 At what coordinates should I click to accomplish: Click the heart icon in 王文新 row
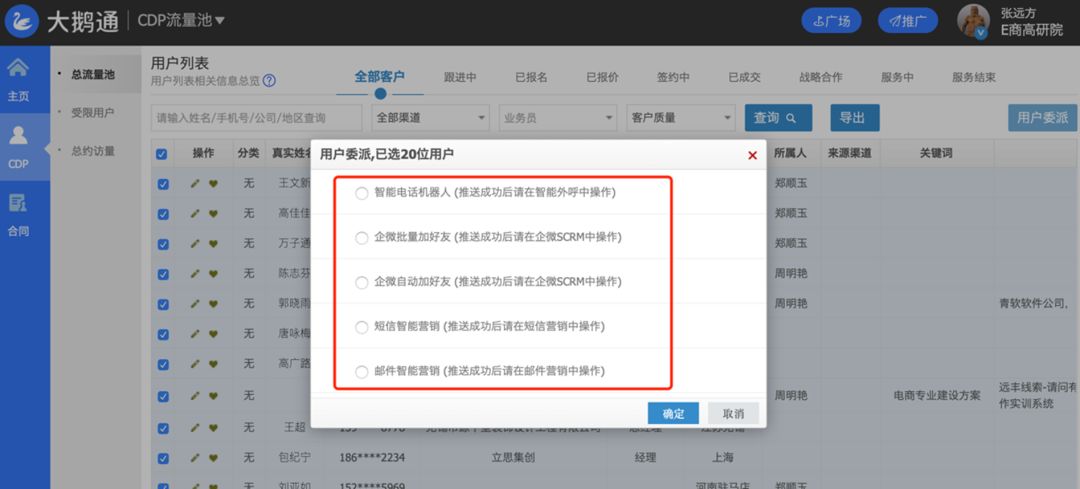tap(213, 184)
